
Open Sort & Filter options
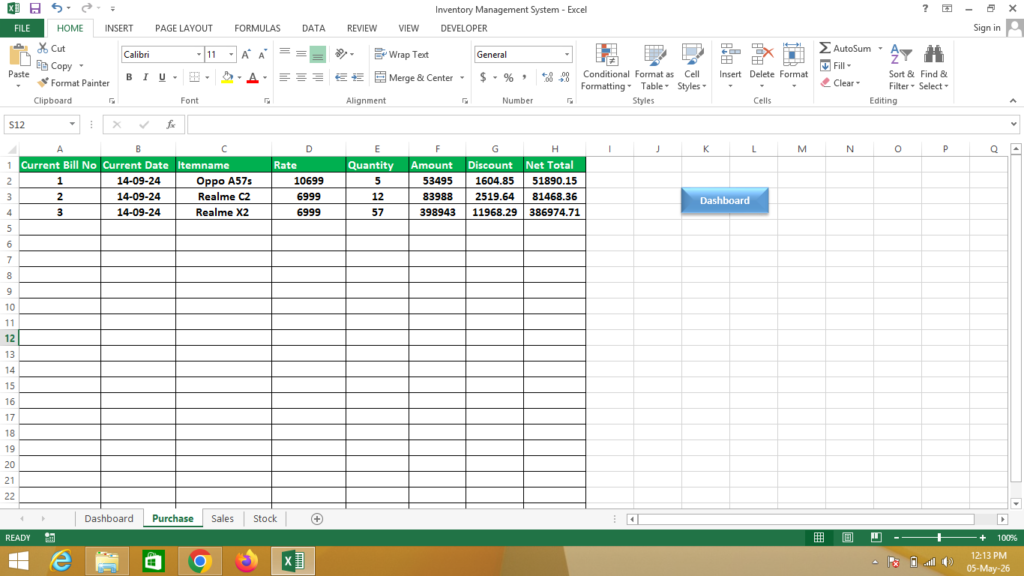[901, 67]
